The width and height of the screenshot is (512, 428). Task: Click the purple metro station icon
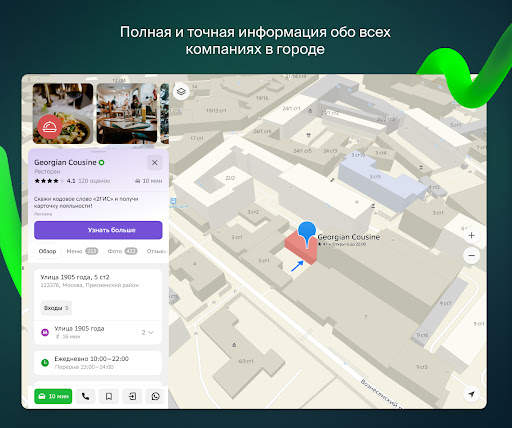(x=45, y=332)
